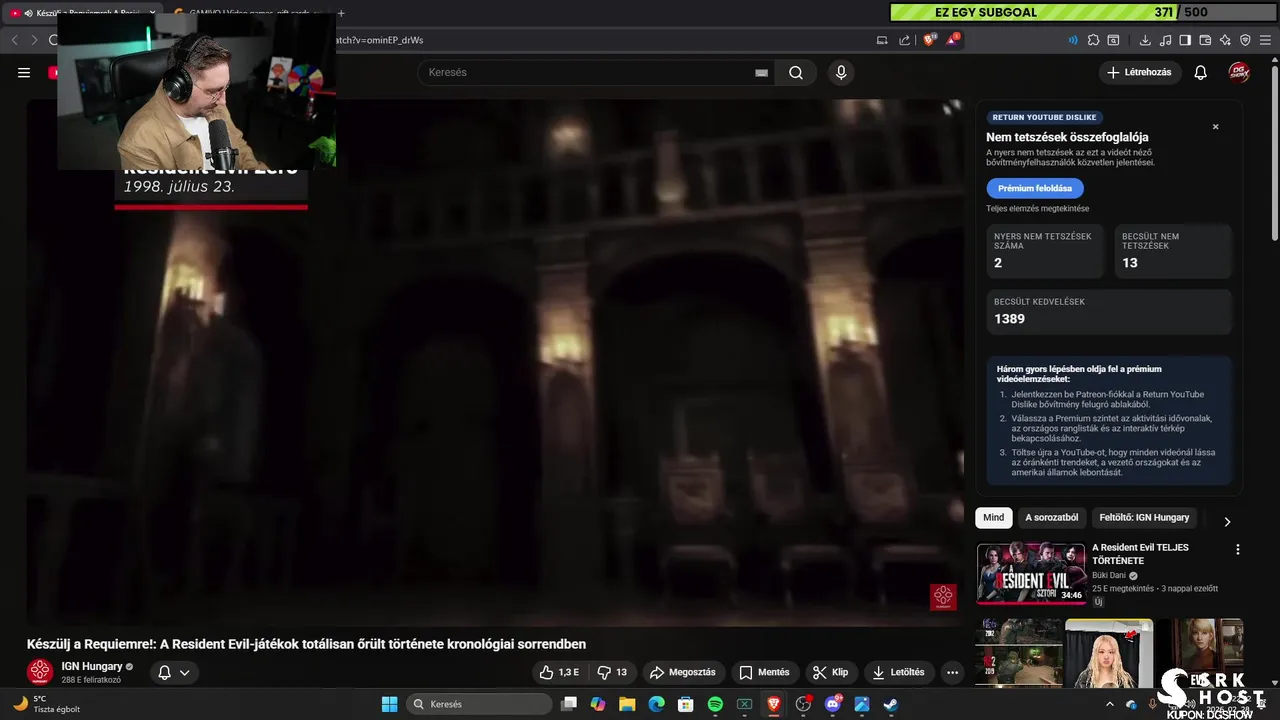Click the cast/install screen icon in the address bar
Image resolution: width=1280 pixels, height=720 pixels.
(x=882, y=40)
